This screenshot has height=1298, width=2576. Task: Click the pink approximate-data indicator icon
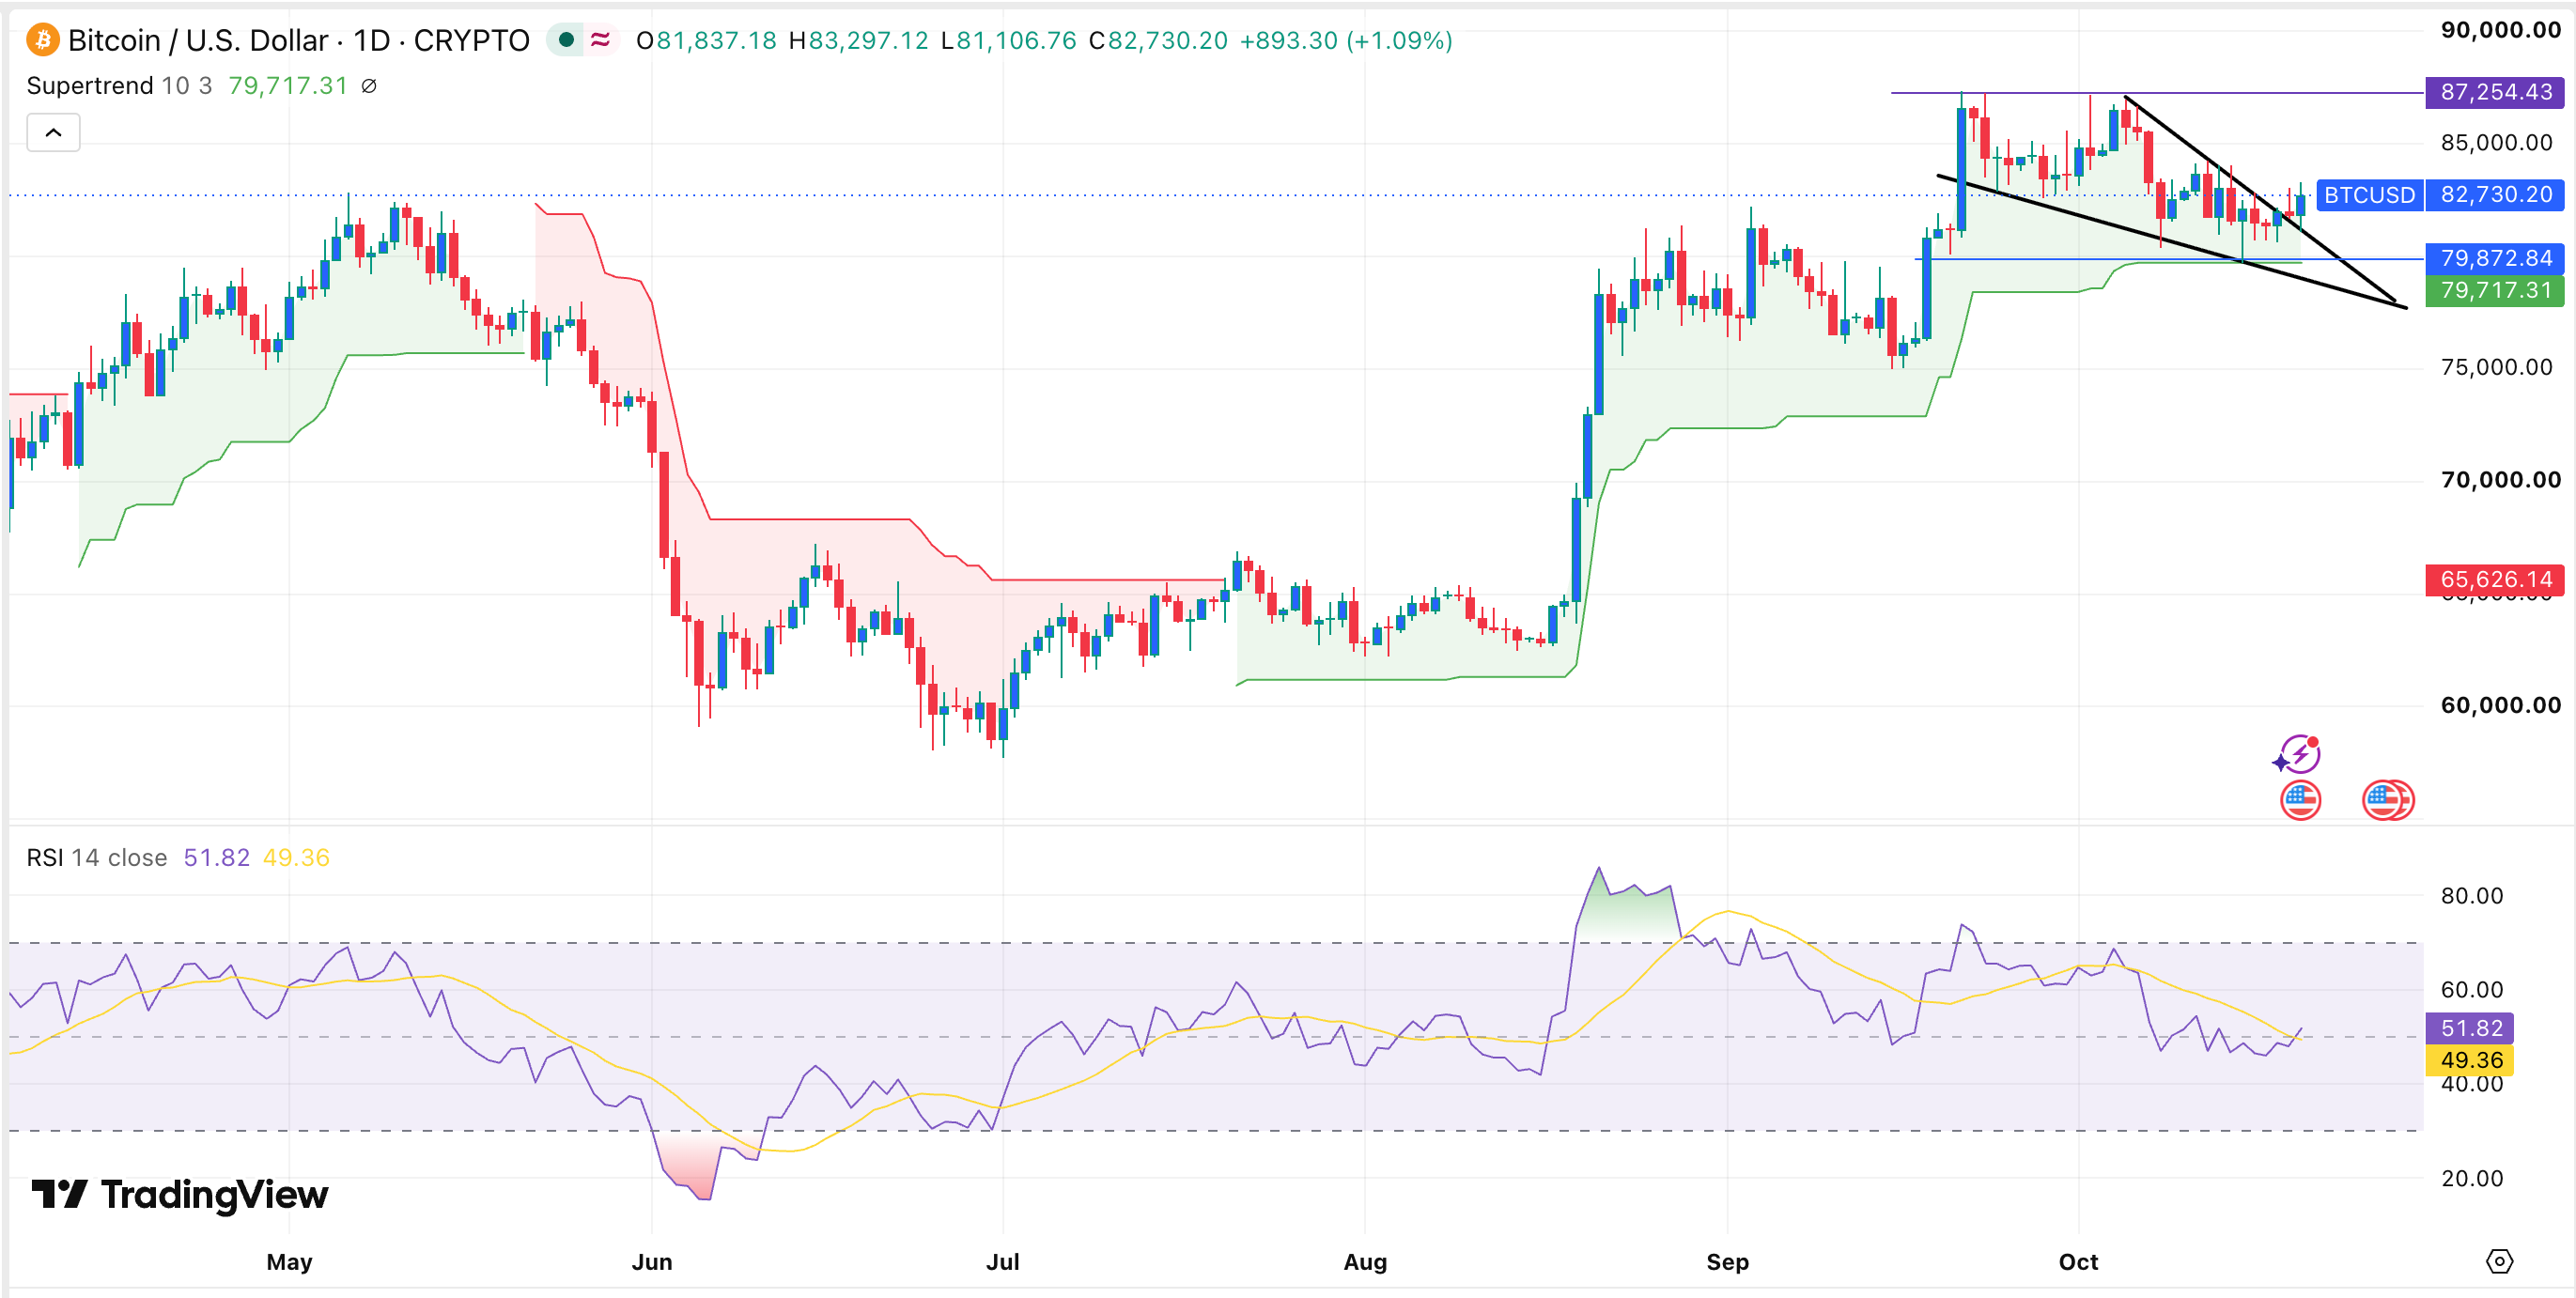600,40
